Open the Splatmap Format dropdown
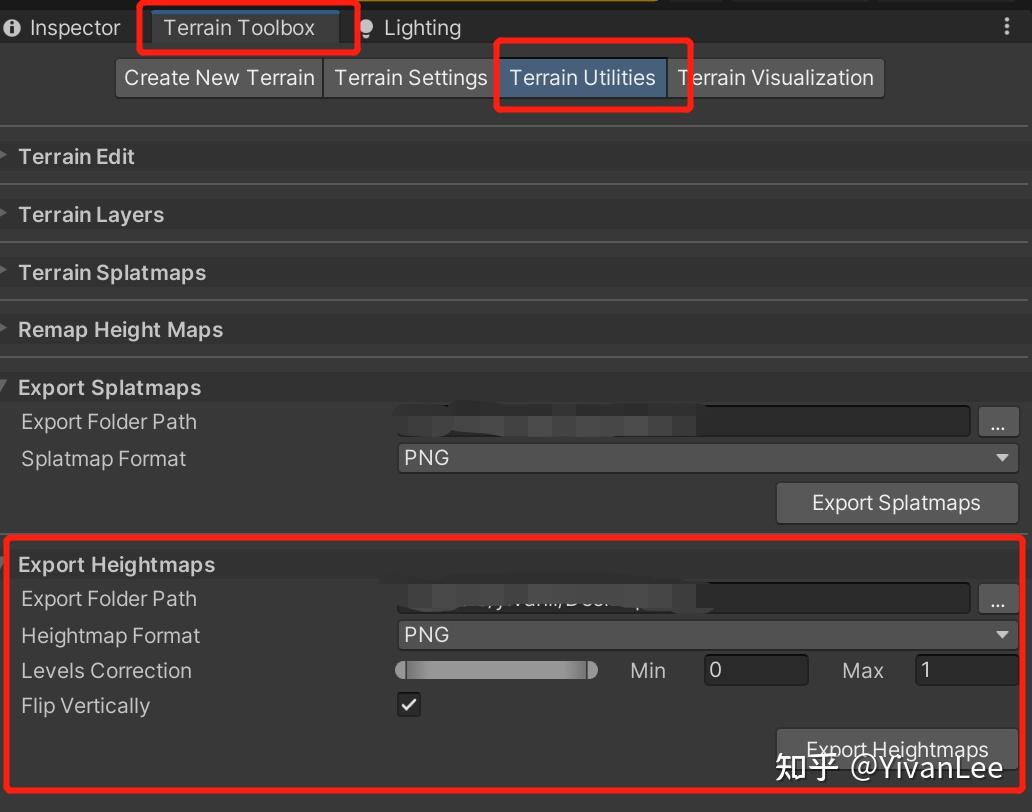 707,457
